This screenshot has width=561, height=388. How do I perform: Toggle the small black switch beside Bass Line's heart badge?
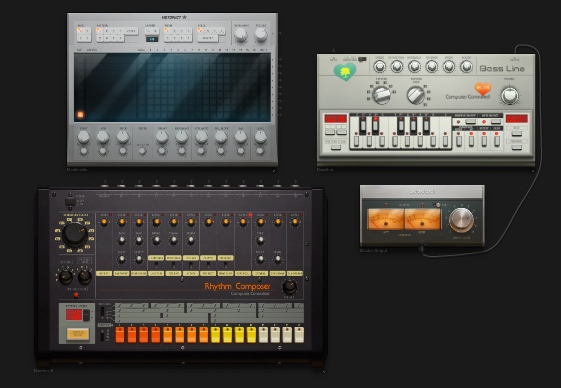pos(362,59)
